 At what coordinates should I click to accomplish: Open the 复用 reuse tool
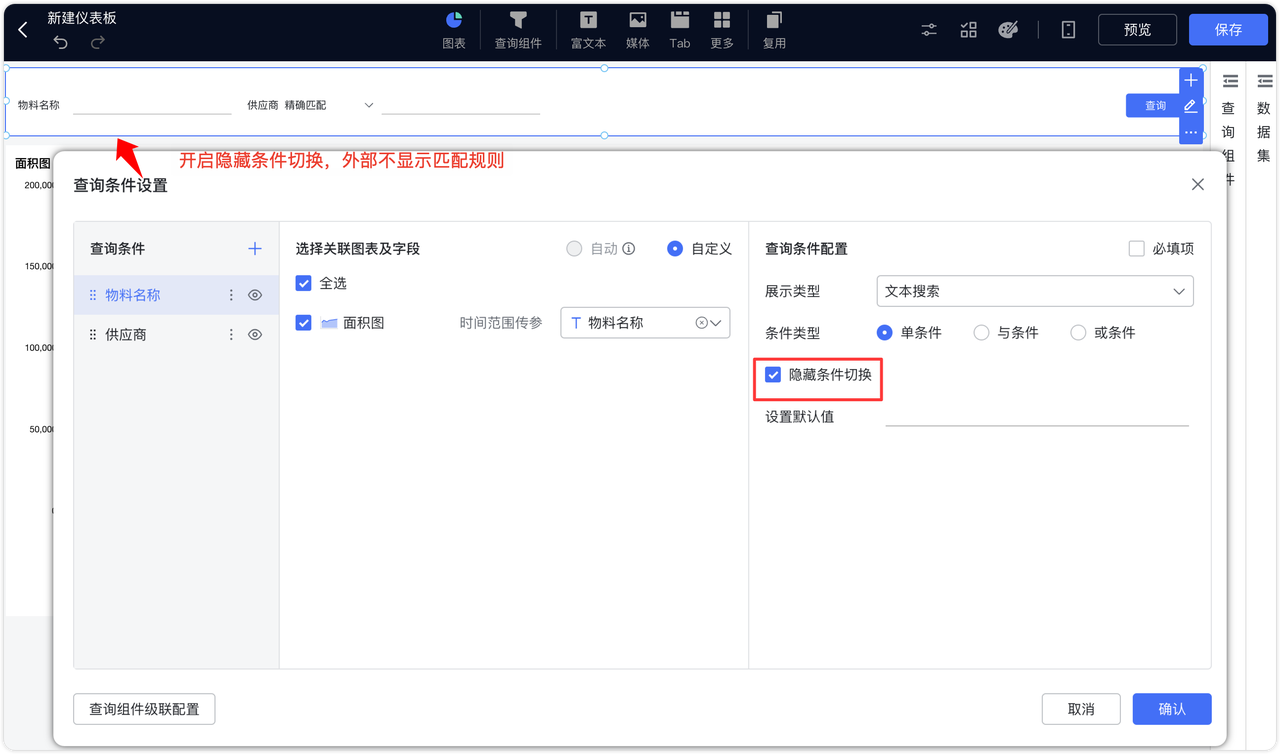(774, 30)
